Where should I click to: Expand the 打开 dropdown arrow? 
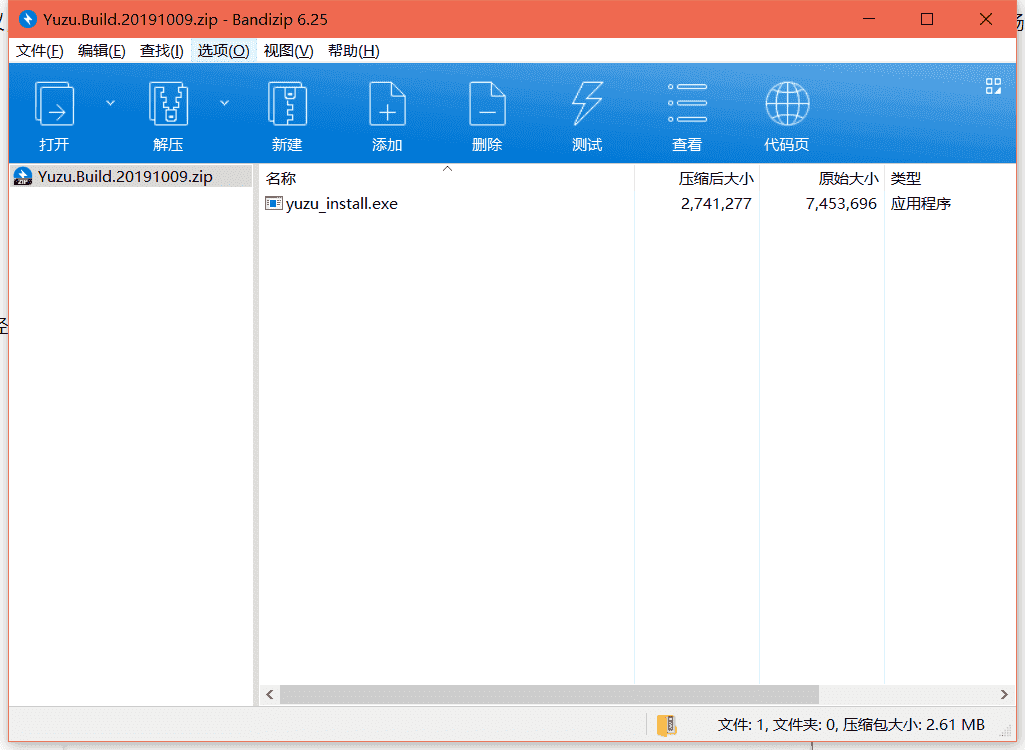(x=110, y=103)
